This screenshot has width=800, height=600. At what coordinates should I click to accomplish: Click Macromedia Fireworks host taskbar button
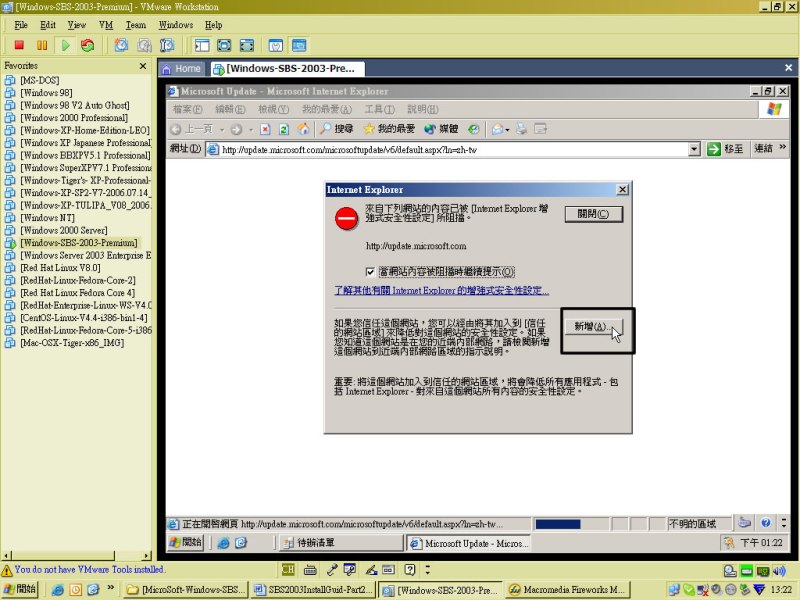568,590
